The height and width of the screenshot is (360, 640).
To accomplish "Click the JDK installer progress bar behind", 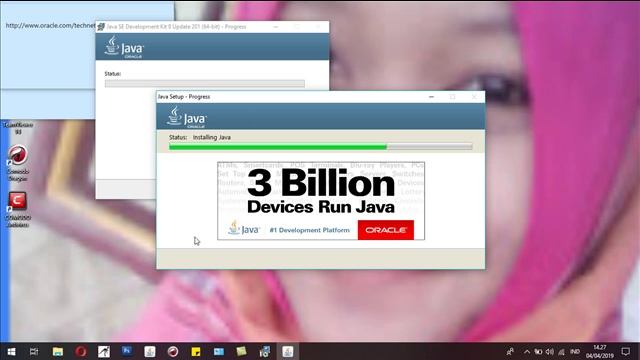I will coord(204,83).
